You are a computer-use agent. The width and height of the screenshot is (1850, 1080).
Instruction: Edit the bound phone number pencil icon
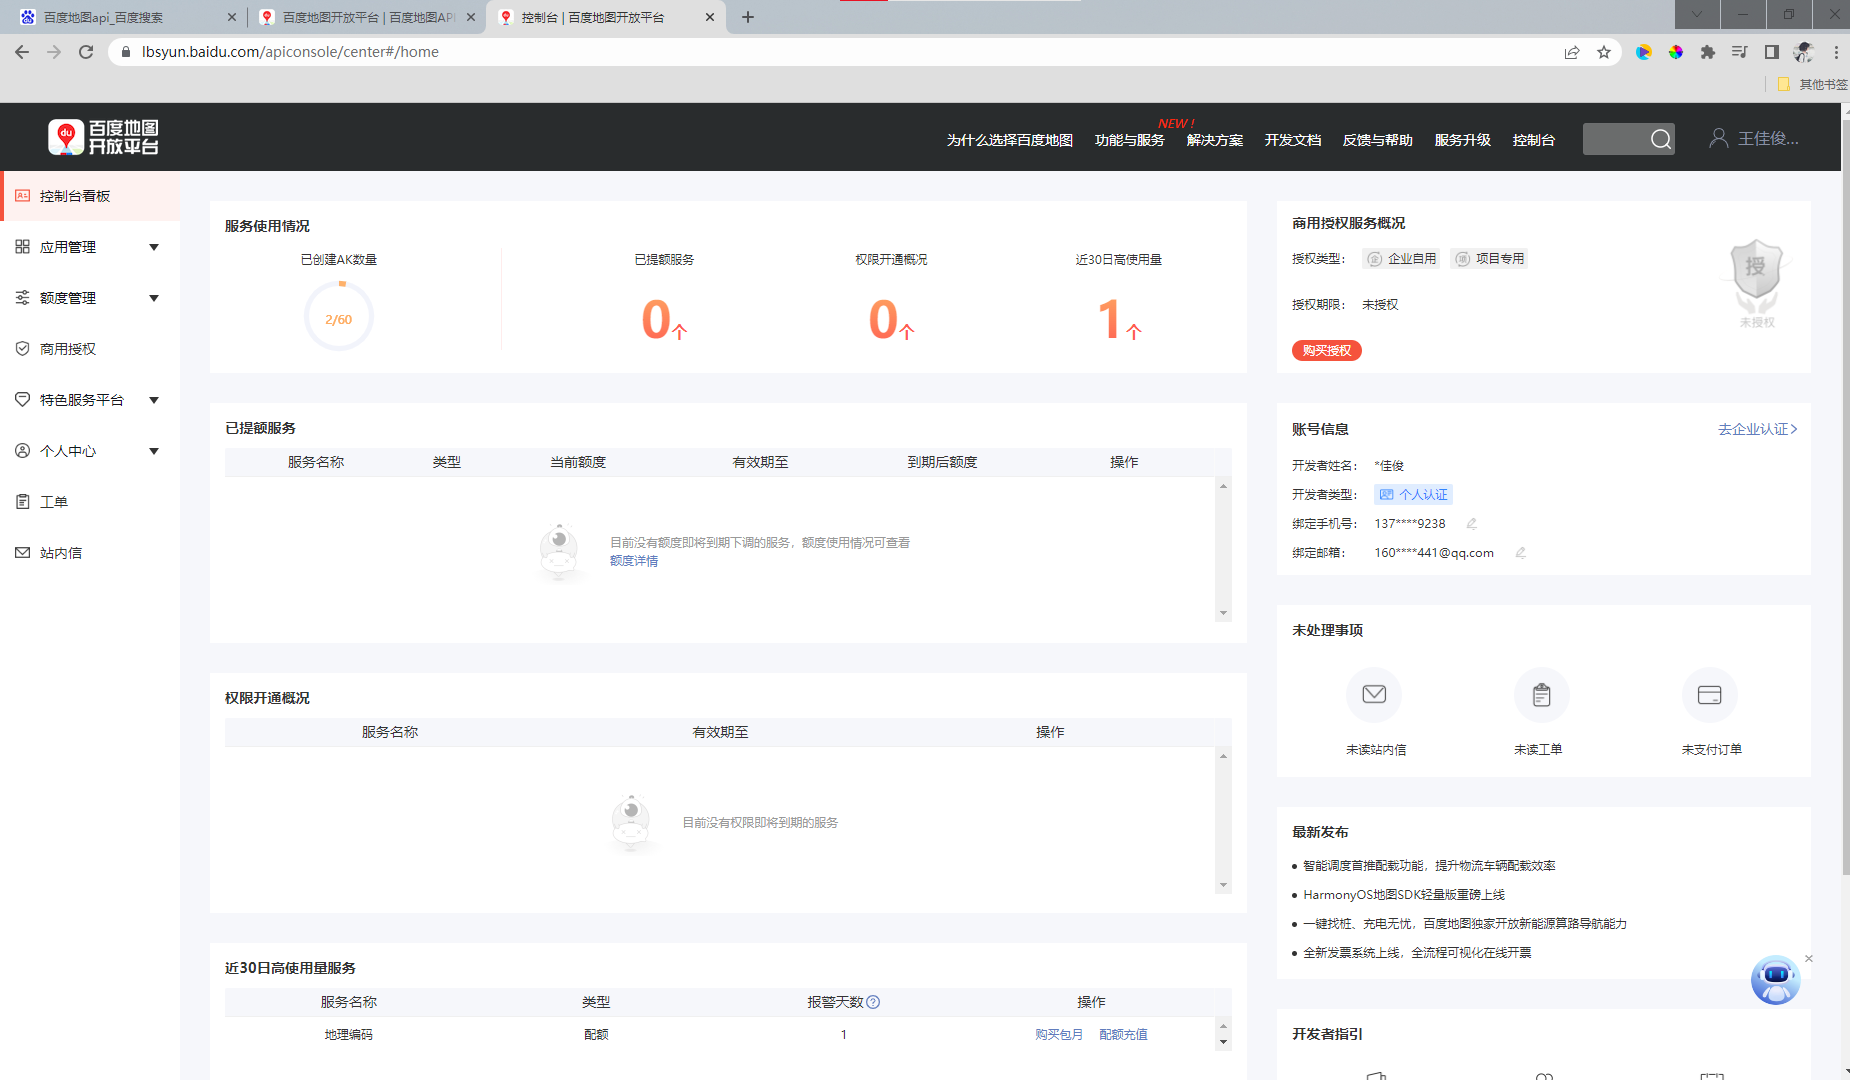pyautogui.click(x=1471, y=523)
